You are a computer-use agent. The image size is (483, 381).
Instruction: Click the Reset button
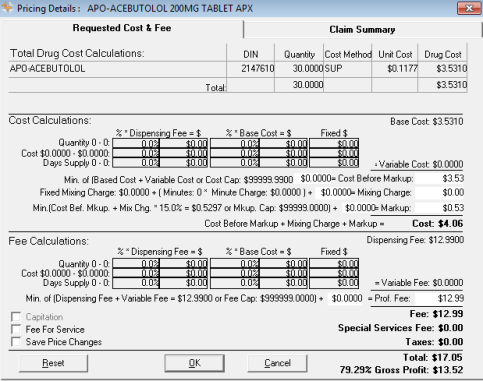(53, 363)
